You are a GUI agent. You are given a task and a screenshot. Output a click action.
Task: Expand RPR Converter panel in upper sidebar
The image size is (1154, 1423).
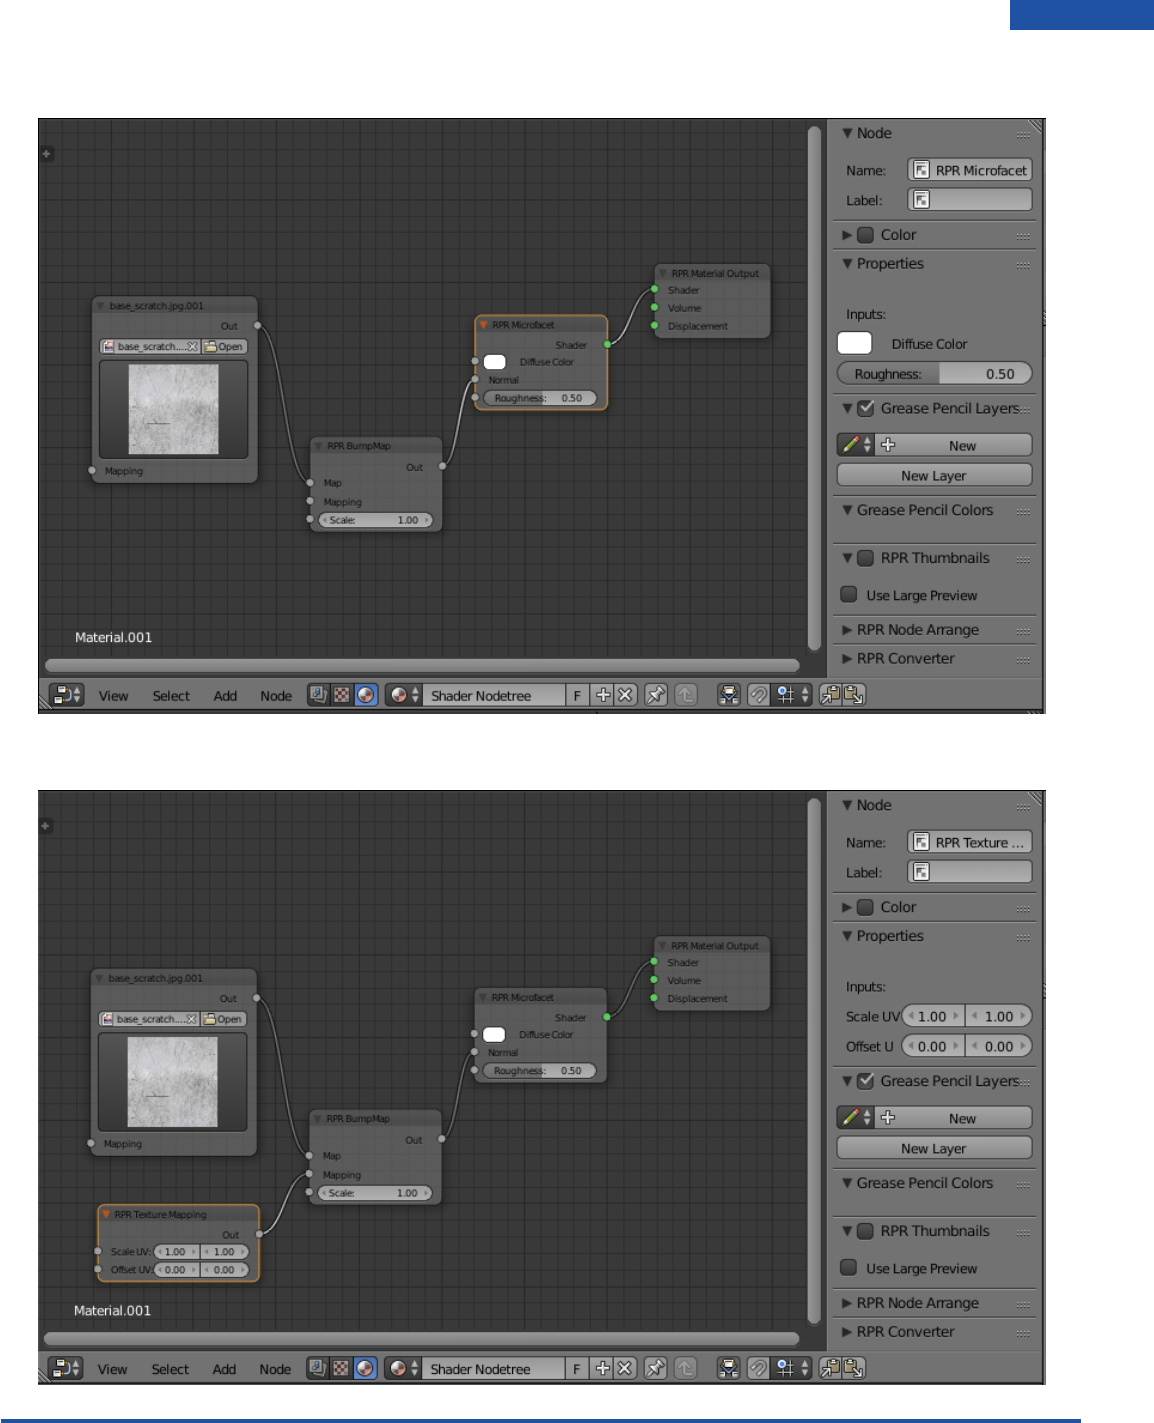[x=847, y=659]
